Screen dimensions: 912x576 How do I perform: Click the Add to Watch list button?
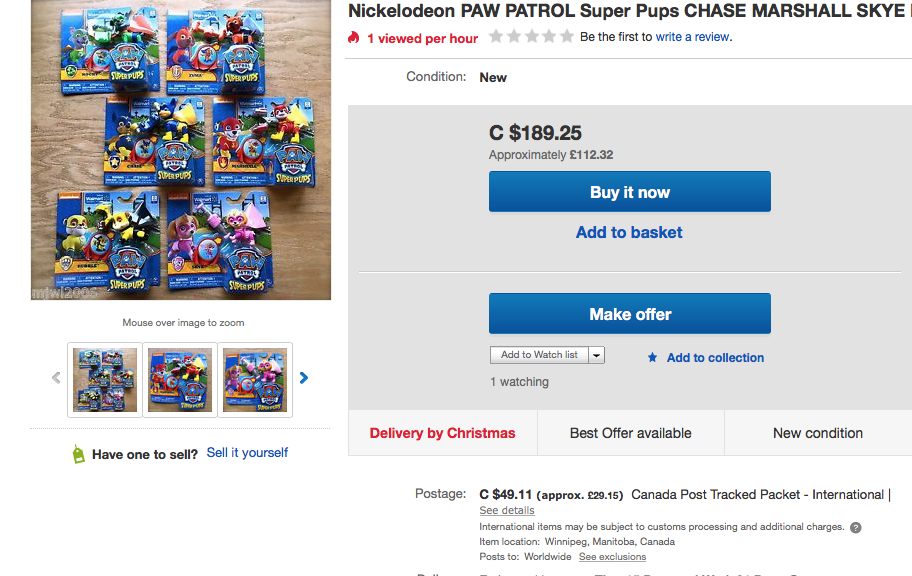[539, 355]
